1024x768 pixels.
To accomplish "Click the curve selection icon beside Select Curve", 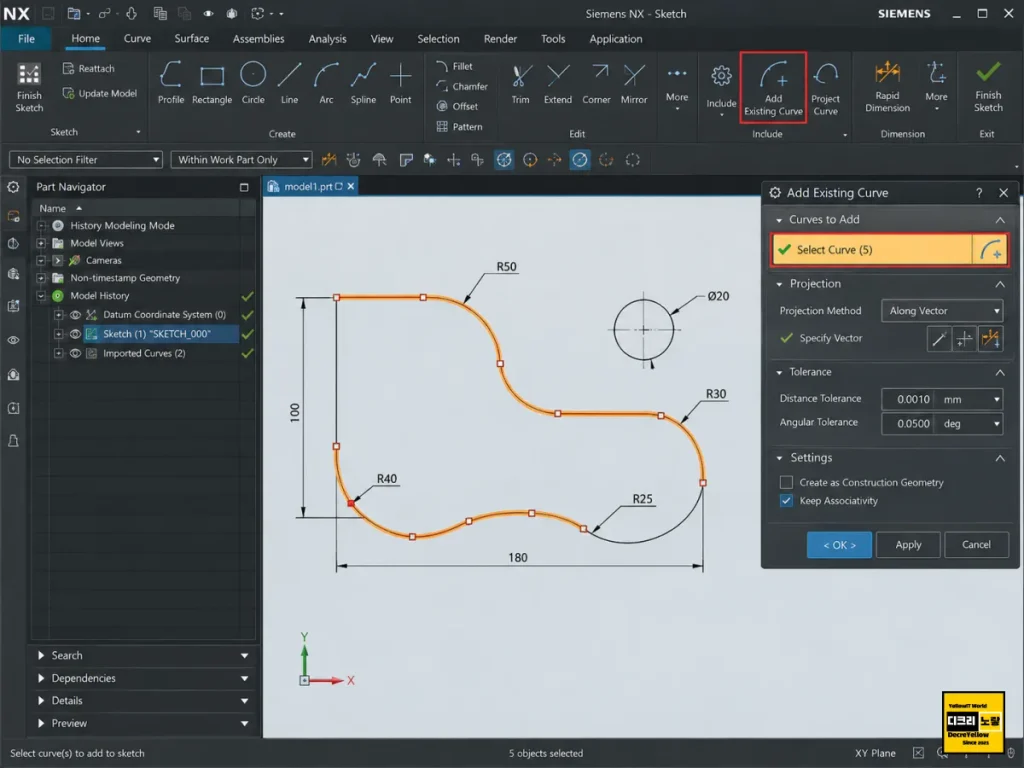I will coord(990,249).
